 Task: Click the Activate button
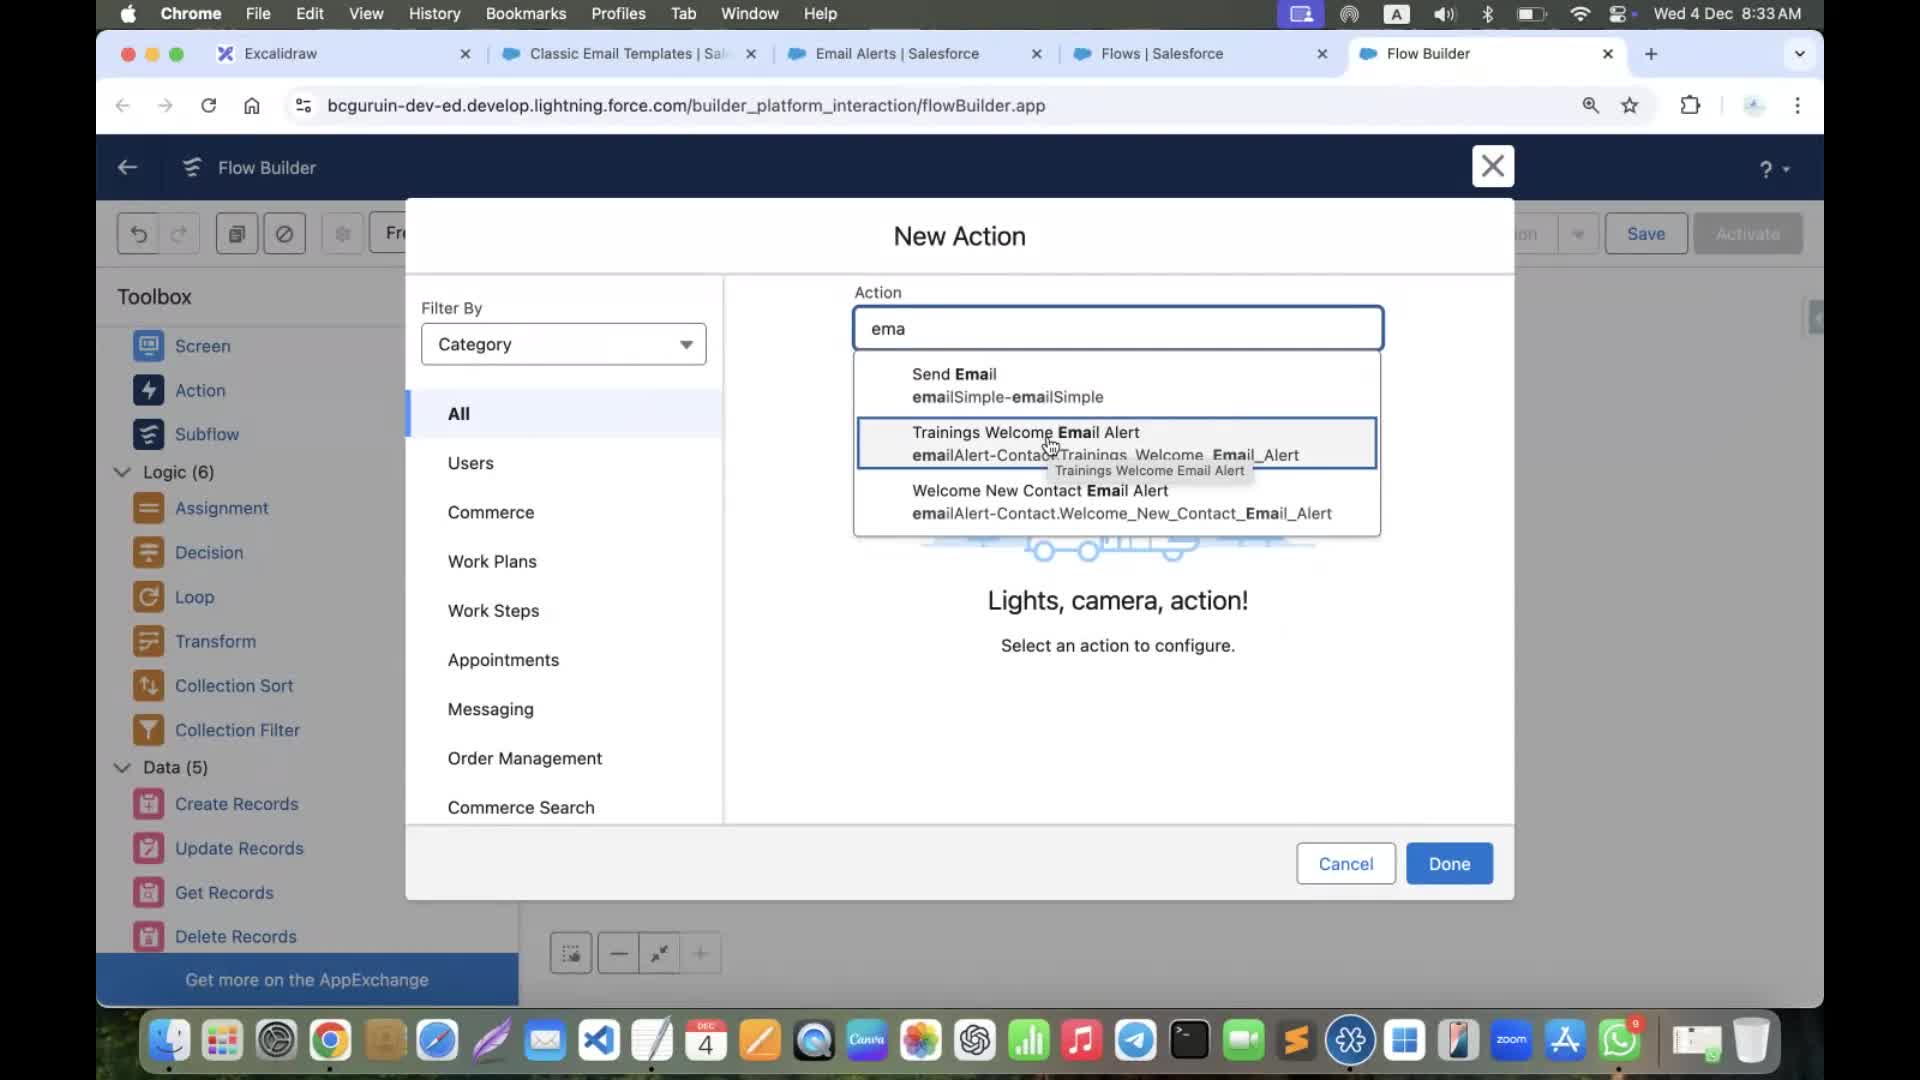pos(1748,234)
